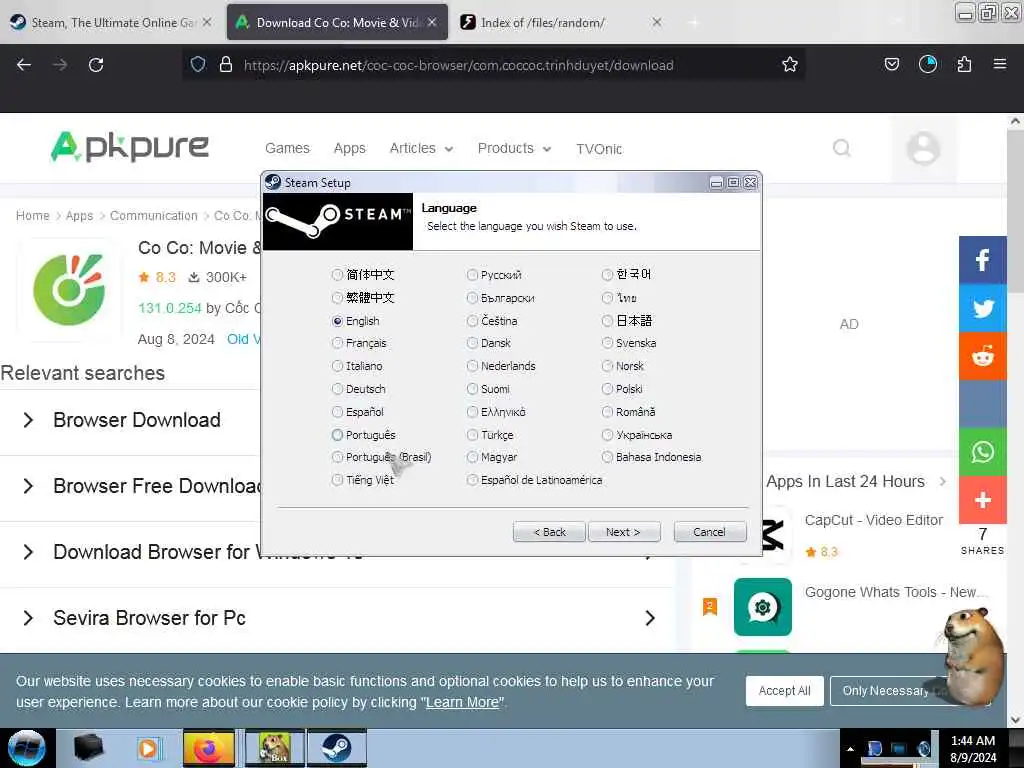
Task: Select the Türkçe language option
Action: tap(490, 435)
